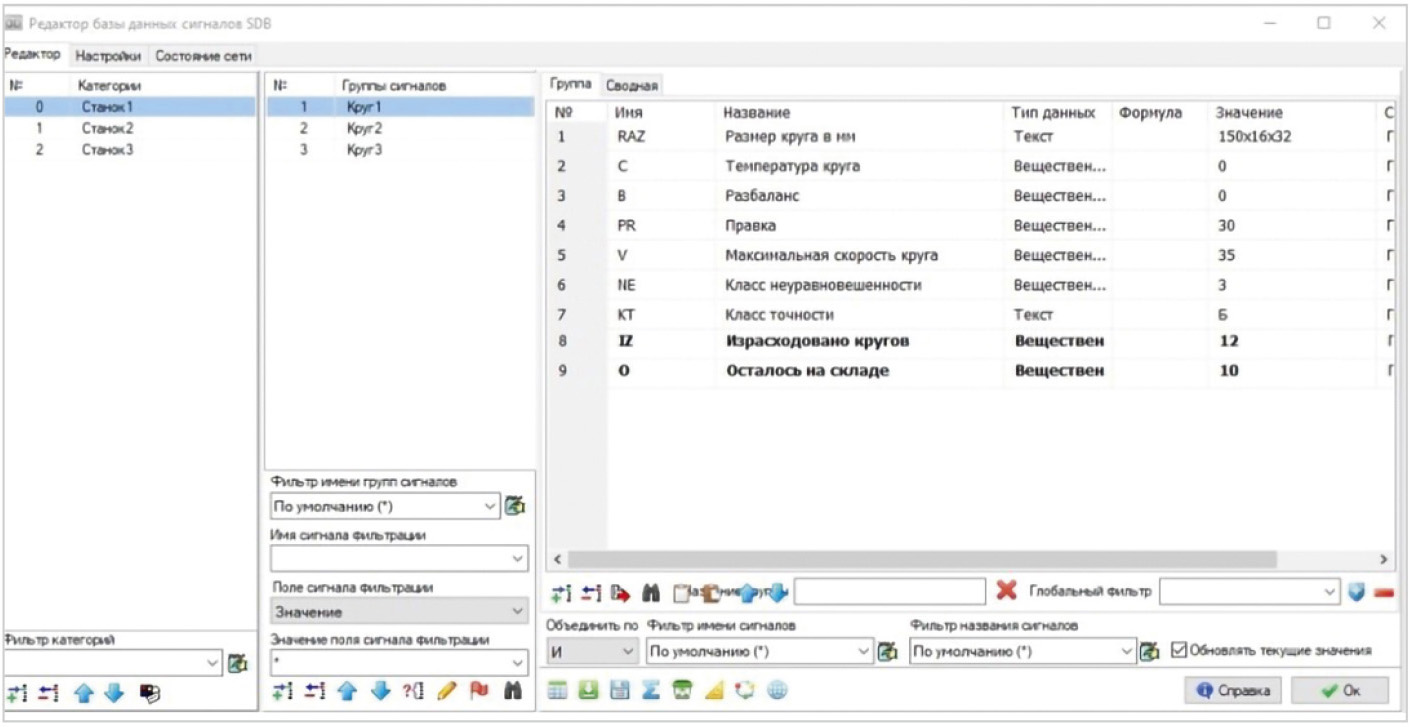Click the green download arrow icon
The image size is (1410, 727).
[590, 690]
